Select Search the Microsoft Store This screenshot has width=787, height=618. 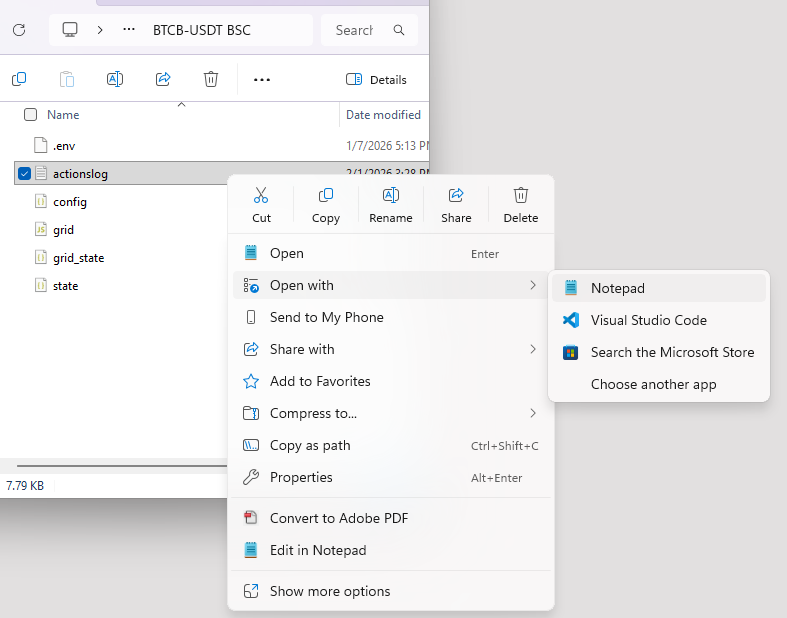click(x=659, y=352)
